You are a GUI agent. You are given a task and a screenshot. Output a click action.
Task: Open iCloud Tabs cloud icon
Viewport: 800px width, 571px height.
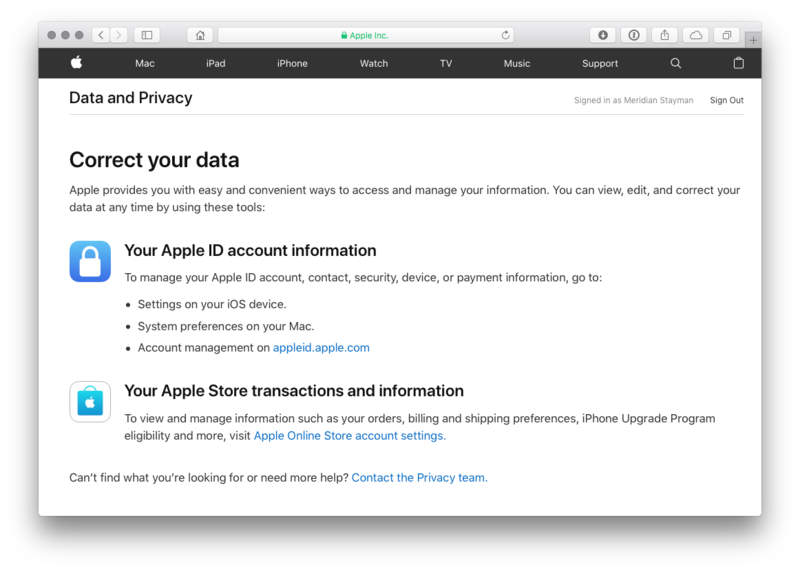click(x=696, y=35)
